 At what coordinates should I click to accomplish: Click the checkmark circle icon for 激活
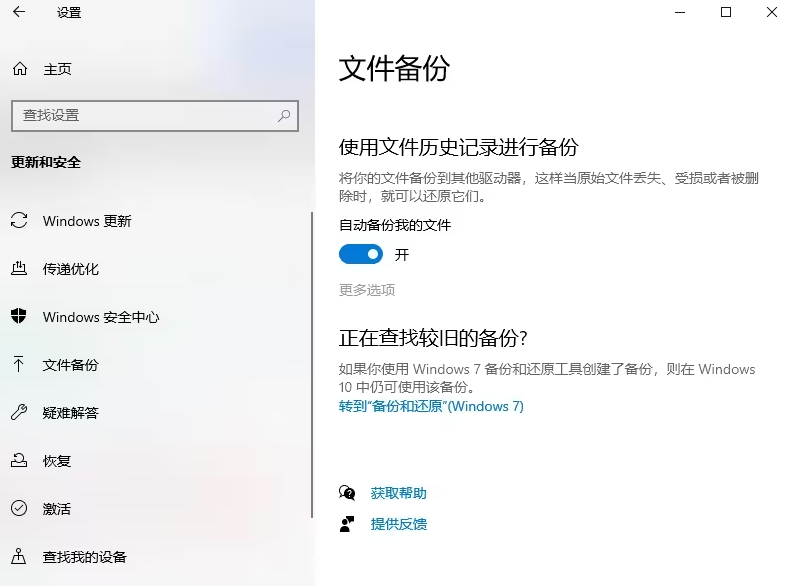point(19,508)
